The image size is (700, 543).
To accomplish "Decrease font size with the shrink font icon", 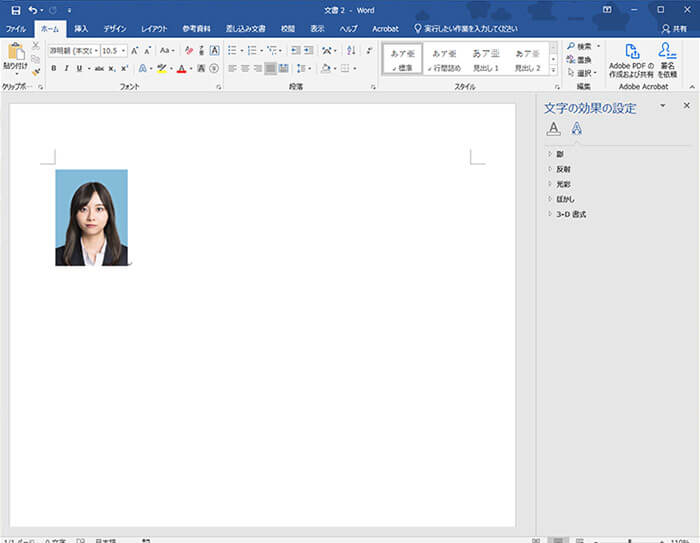I will click(148, 51).
